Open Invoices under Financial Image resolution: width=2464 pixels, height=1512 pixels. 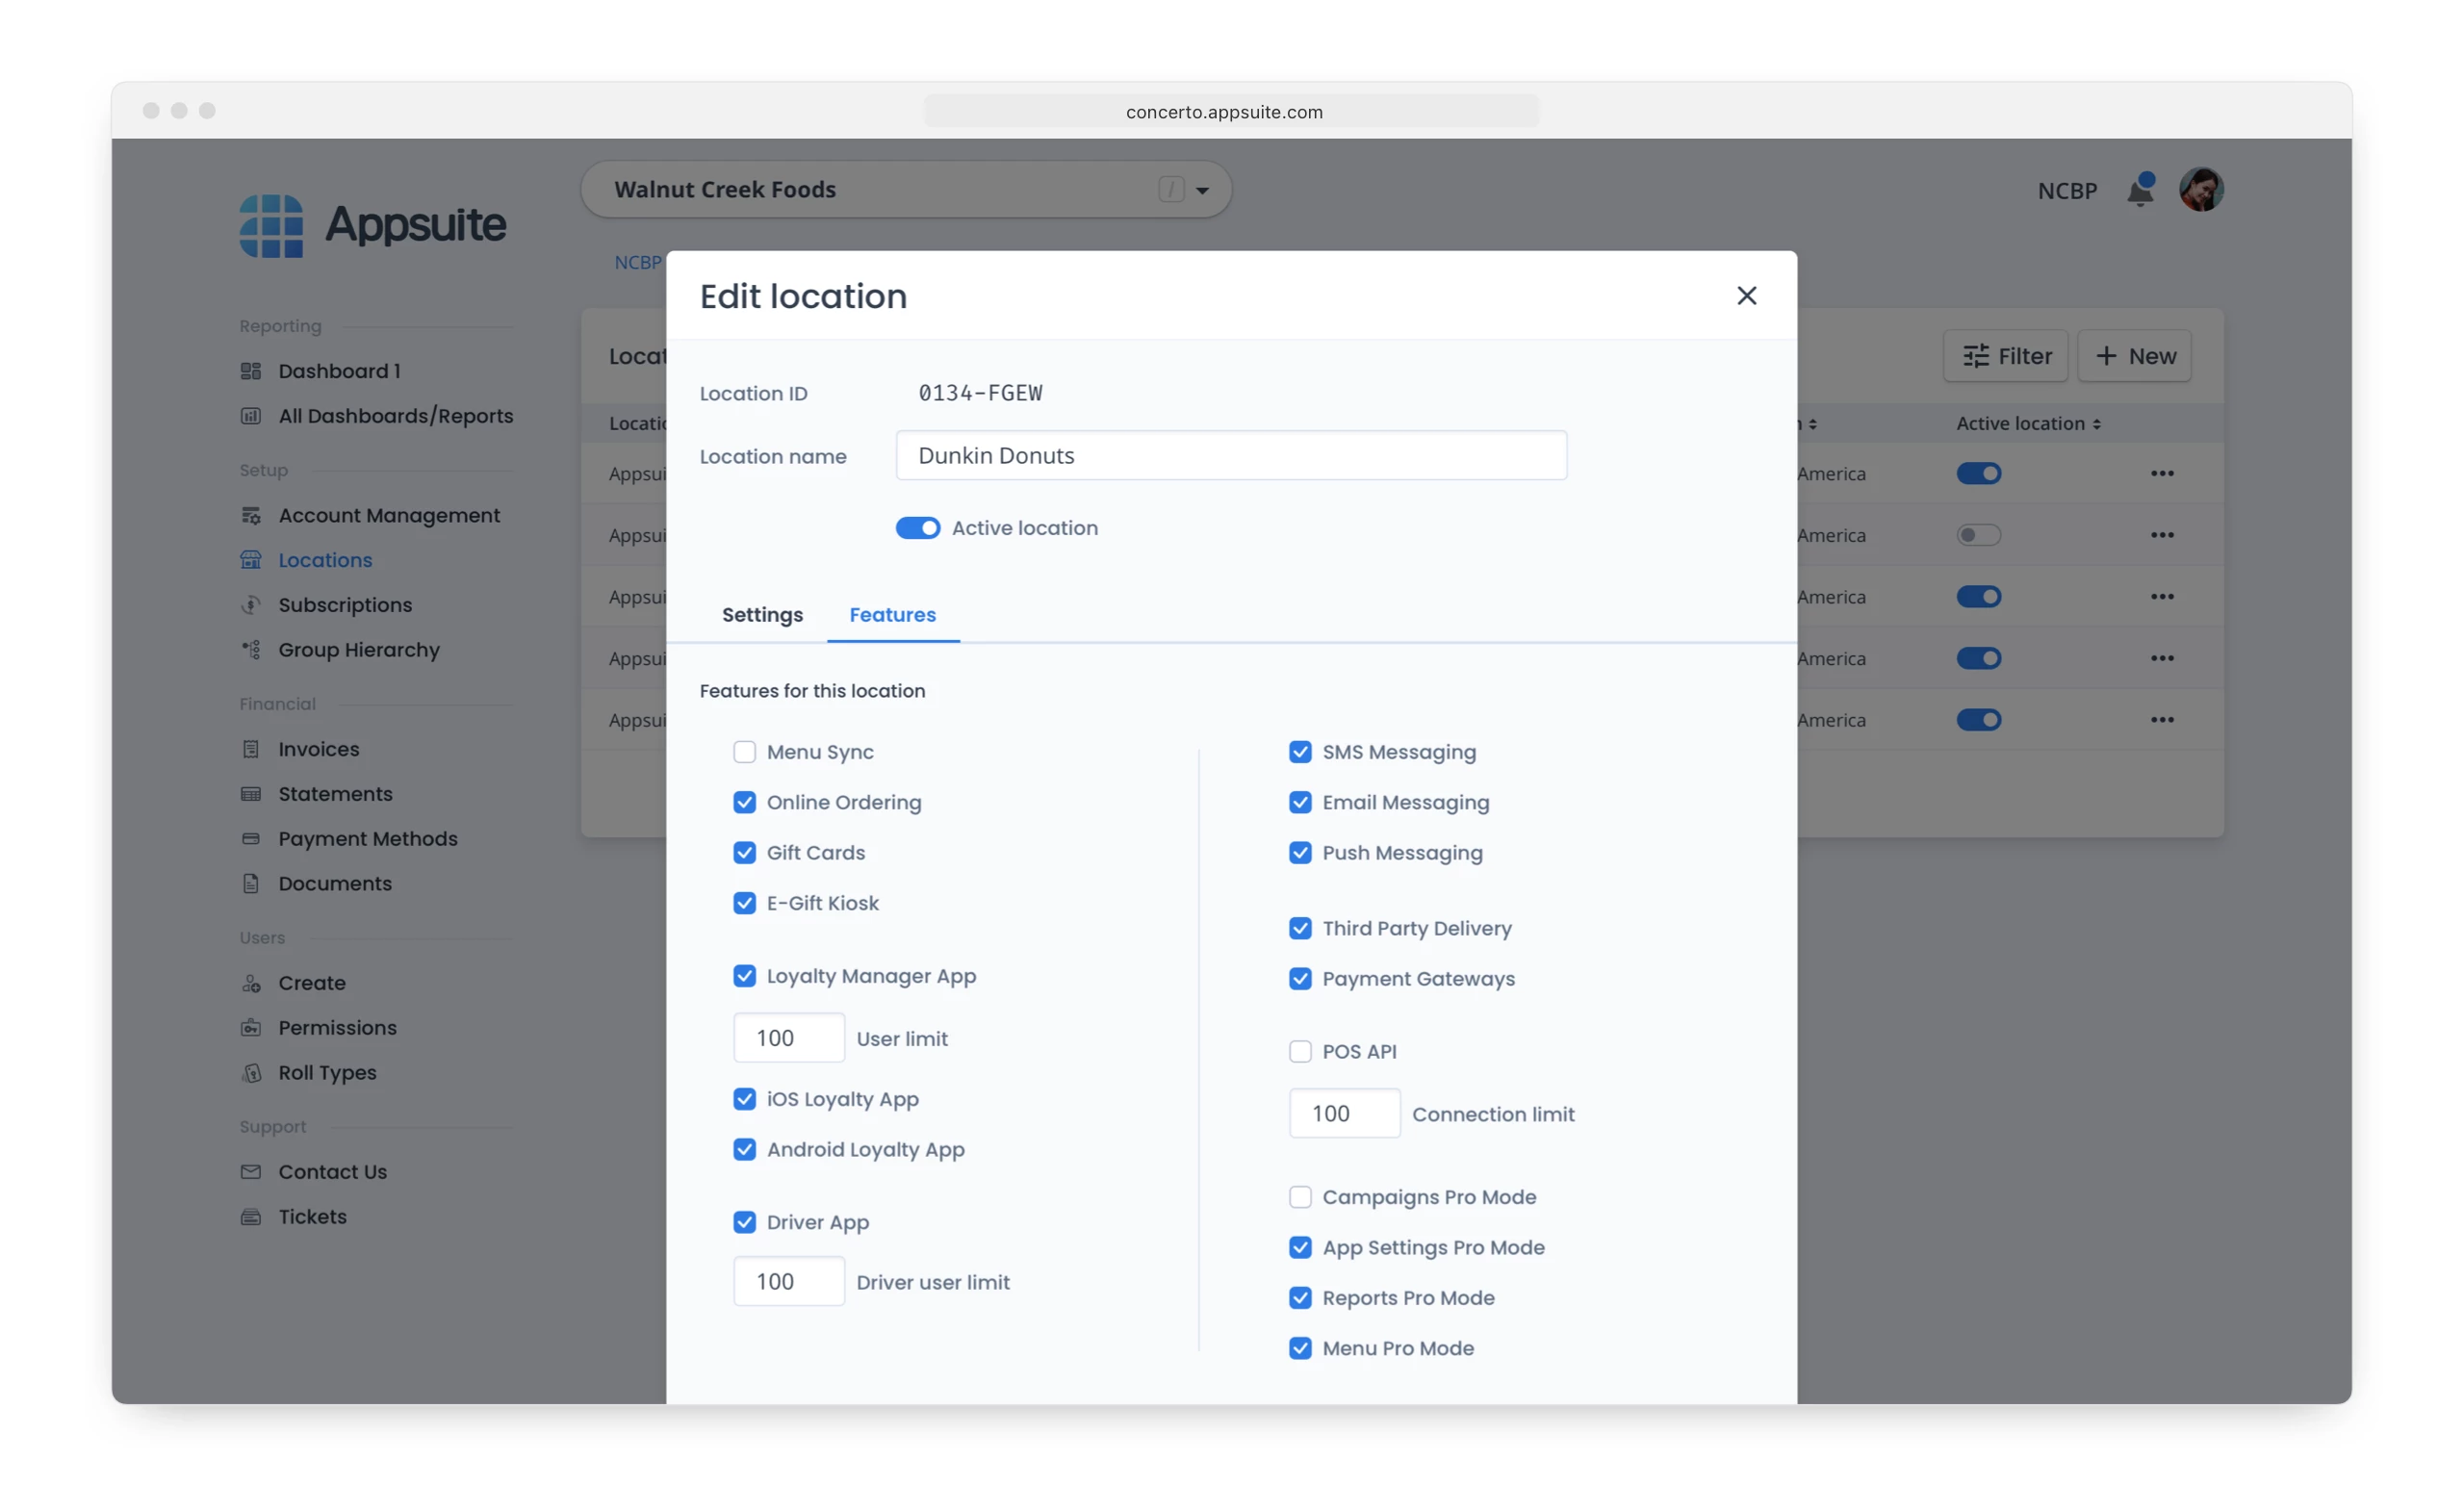pyautogui.click(x=318, y=749)
